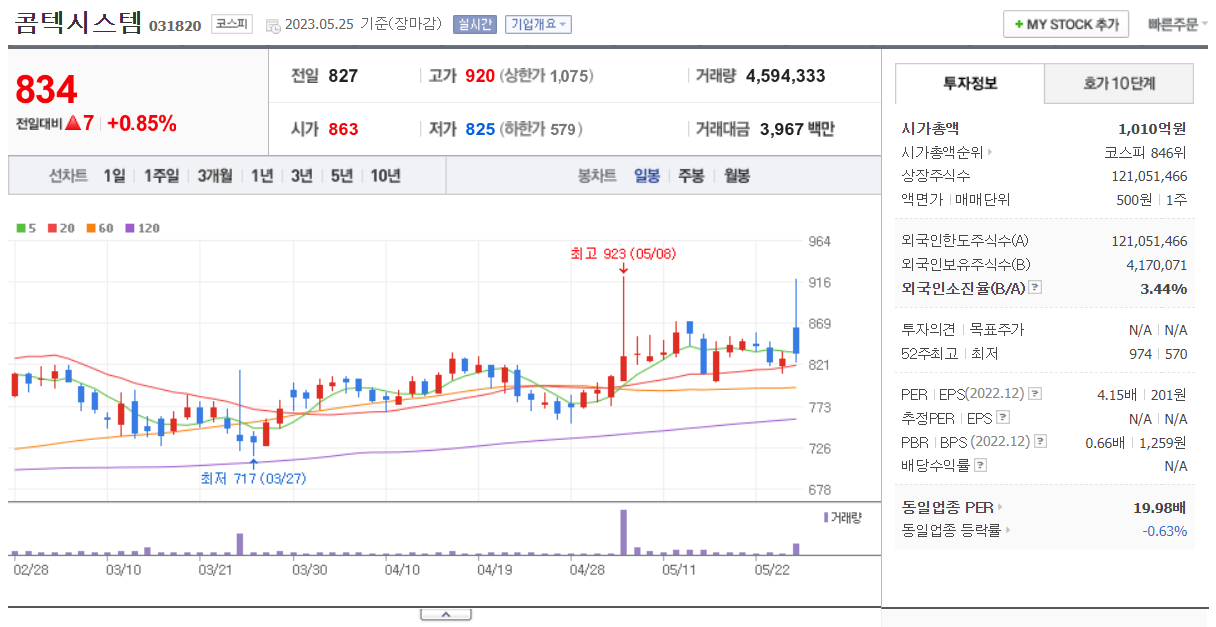This screenshot has width=1216, height=627.
Task: Open help icon beside 추정PER EPS
Action: coord(1003,418)
